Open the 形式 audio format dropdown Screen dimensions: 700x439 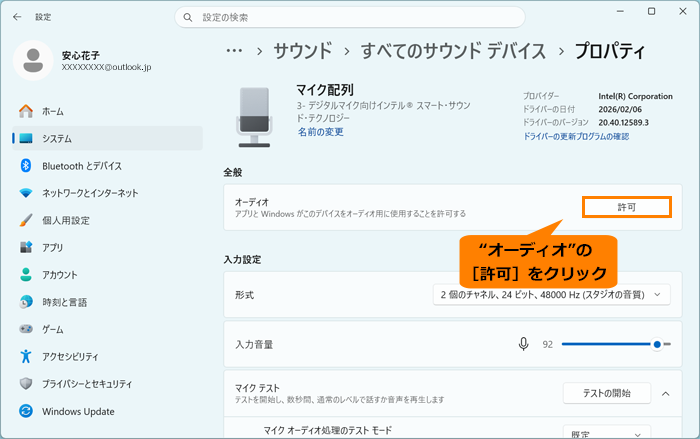click(551, 295)
